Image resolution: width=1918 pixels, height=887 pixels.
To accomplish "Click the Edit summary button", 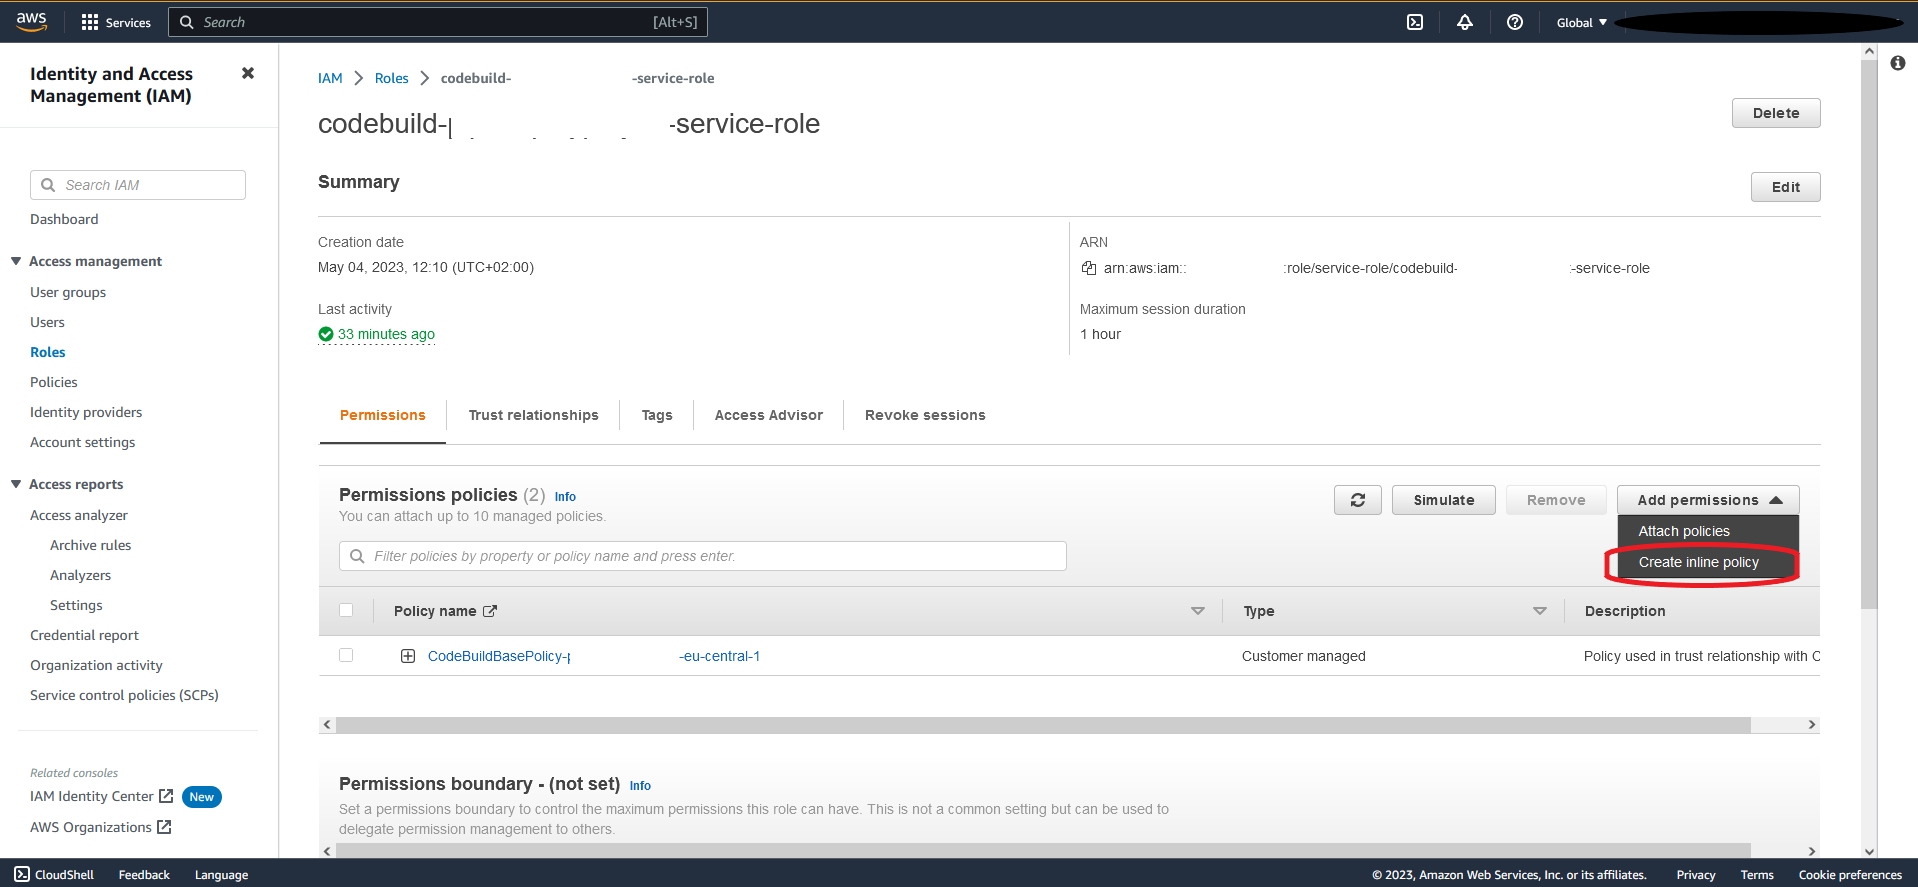I will coord(1786,187).
